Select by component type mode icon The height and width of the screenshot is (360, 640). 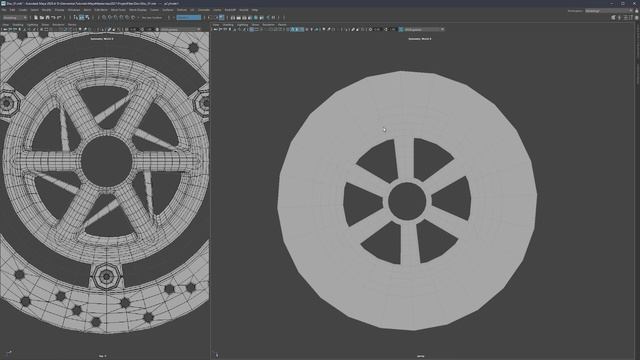click(87, 18)
